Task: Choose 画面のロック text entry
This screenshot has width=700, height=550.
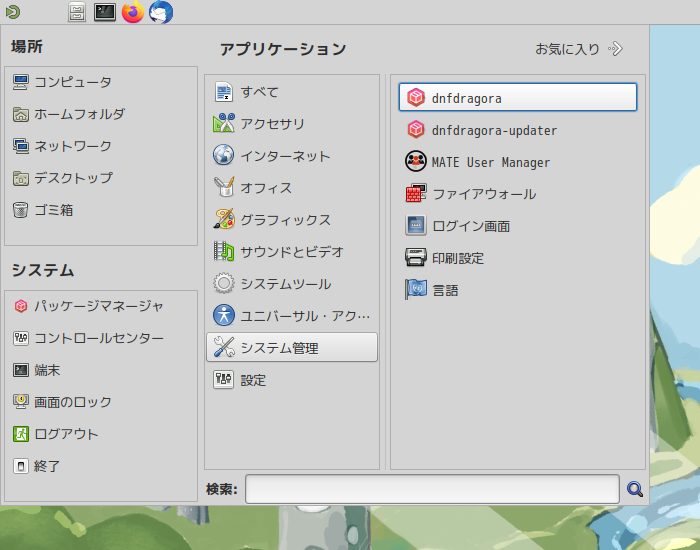Action: click(73, 402)
